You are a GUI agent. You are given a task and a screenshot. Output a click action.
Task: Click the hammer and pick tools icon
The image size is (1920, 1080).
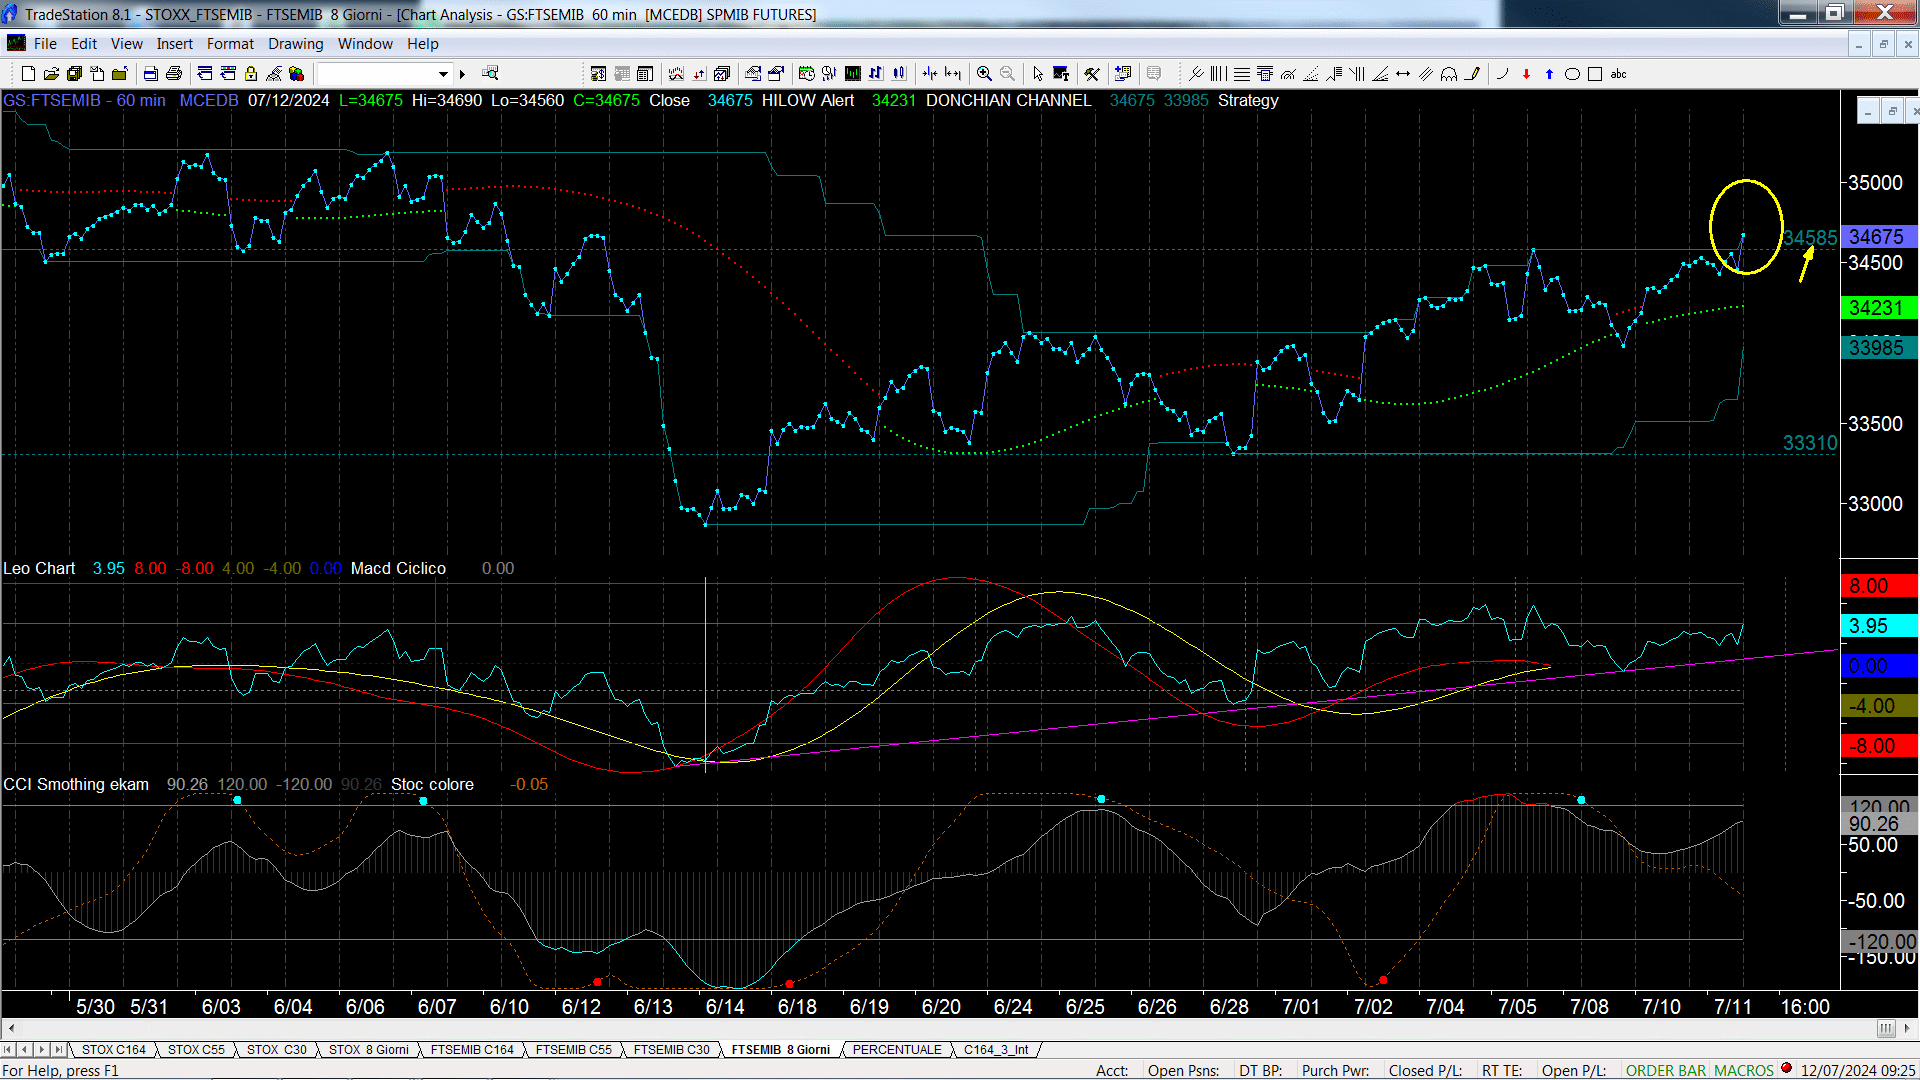1092,73
